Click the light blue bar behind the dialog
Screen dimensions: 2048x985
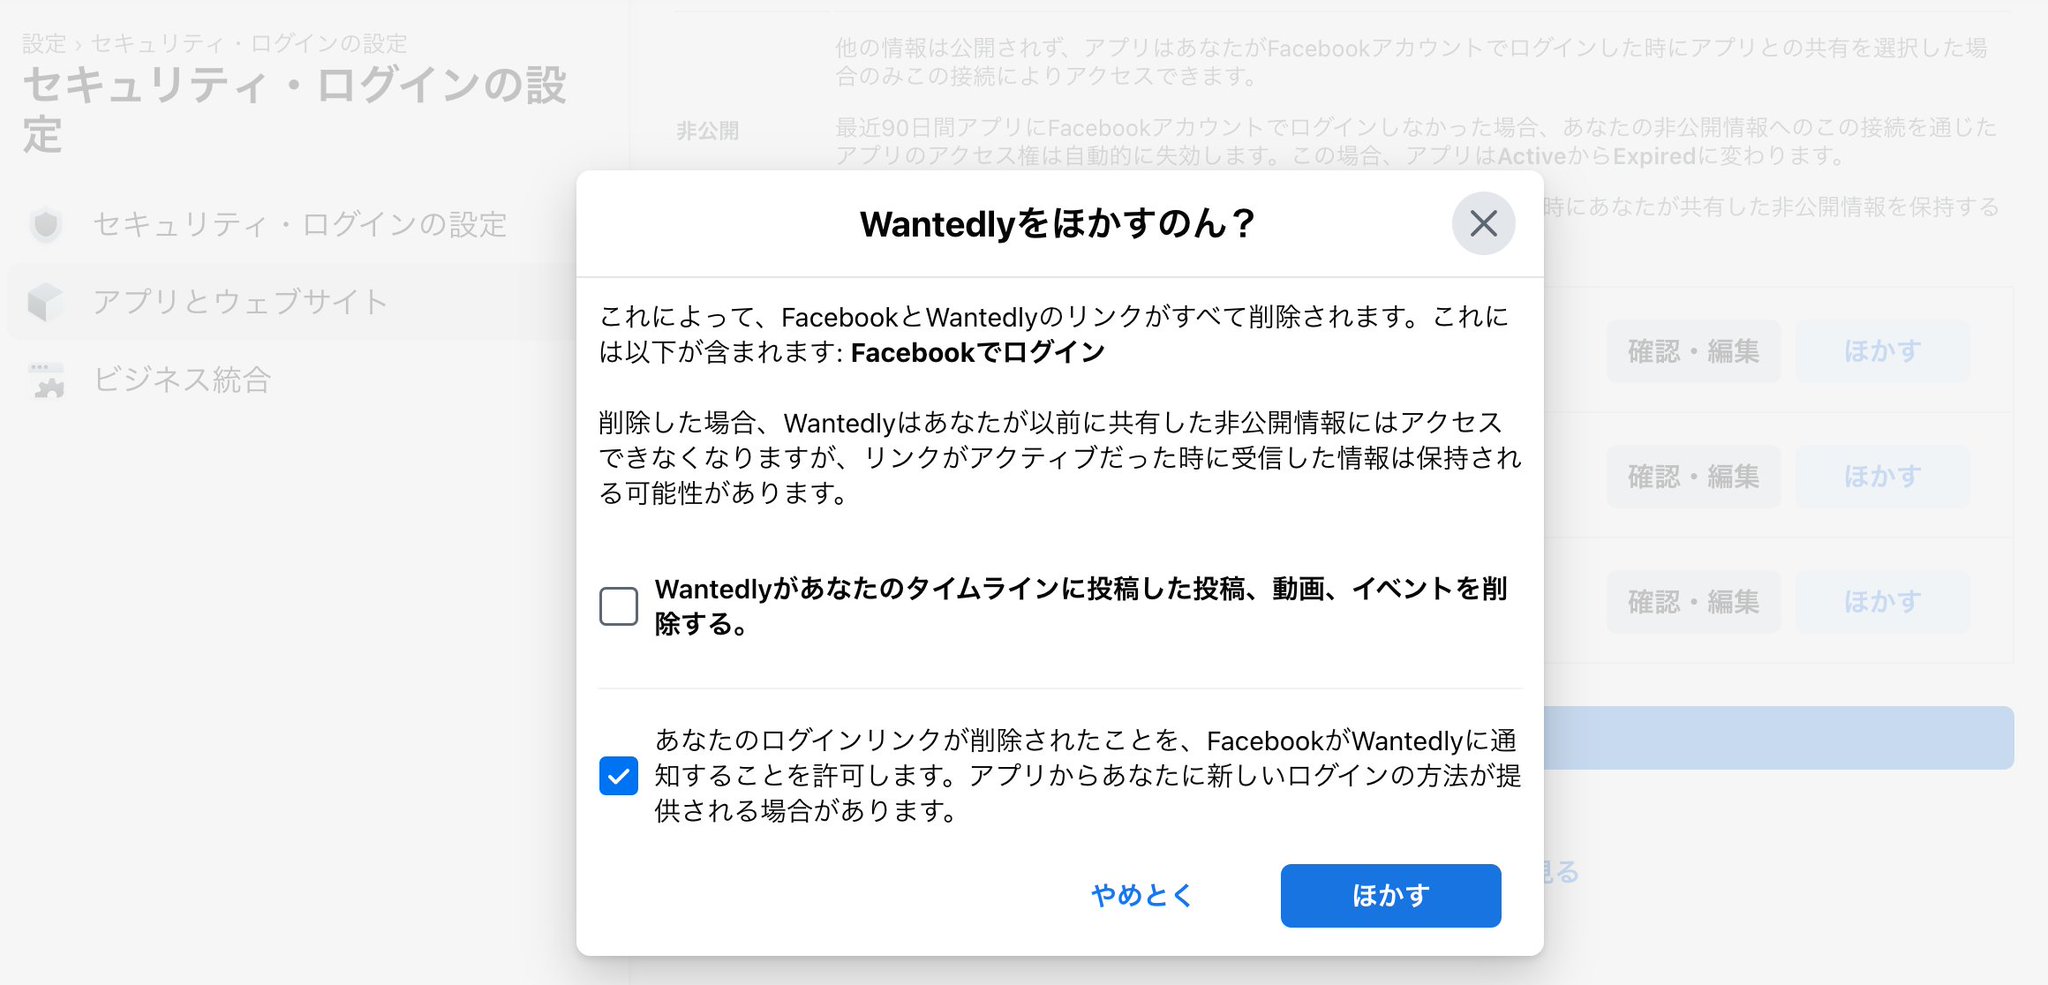tap(1778, 738)
